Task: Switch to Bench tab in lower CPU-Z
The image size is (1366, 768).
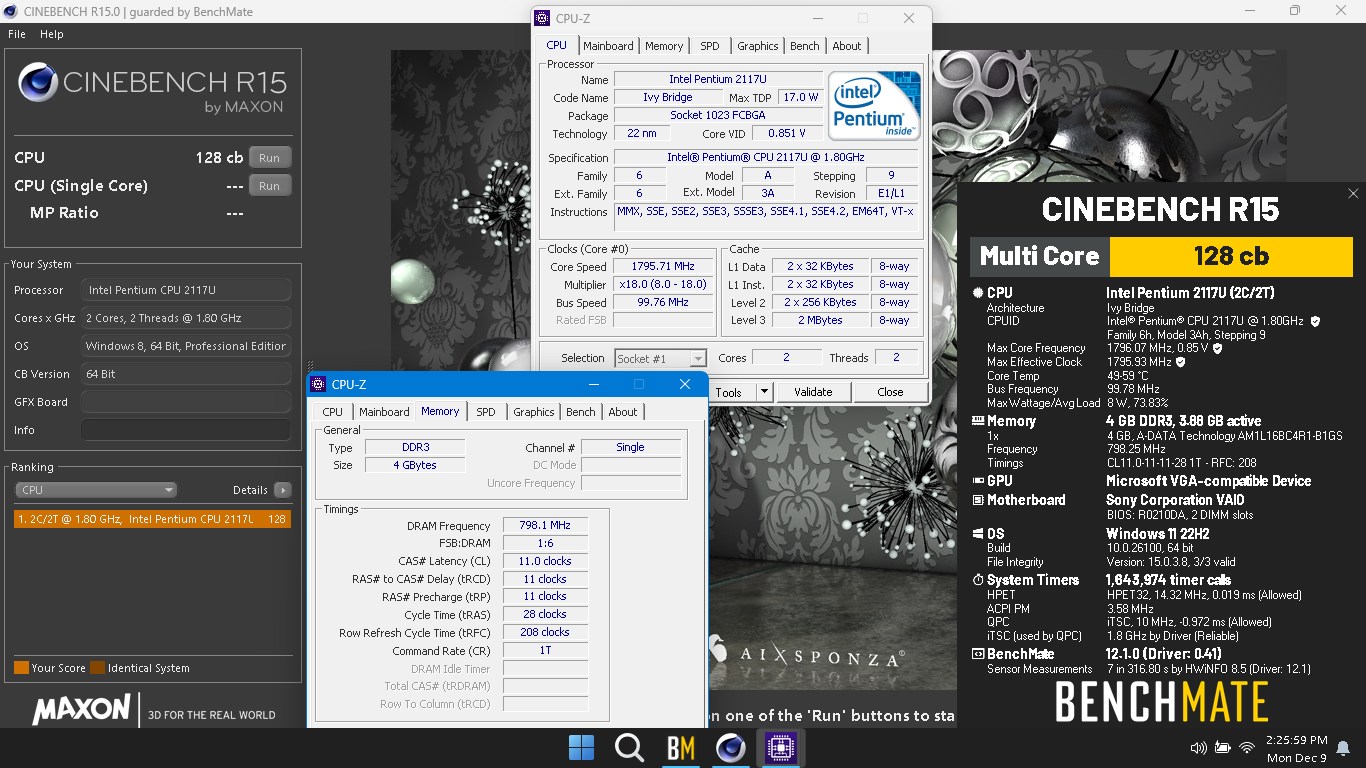Action: pyautogui.click(x=581, y=412)
